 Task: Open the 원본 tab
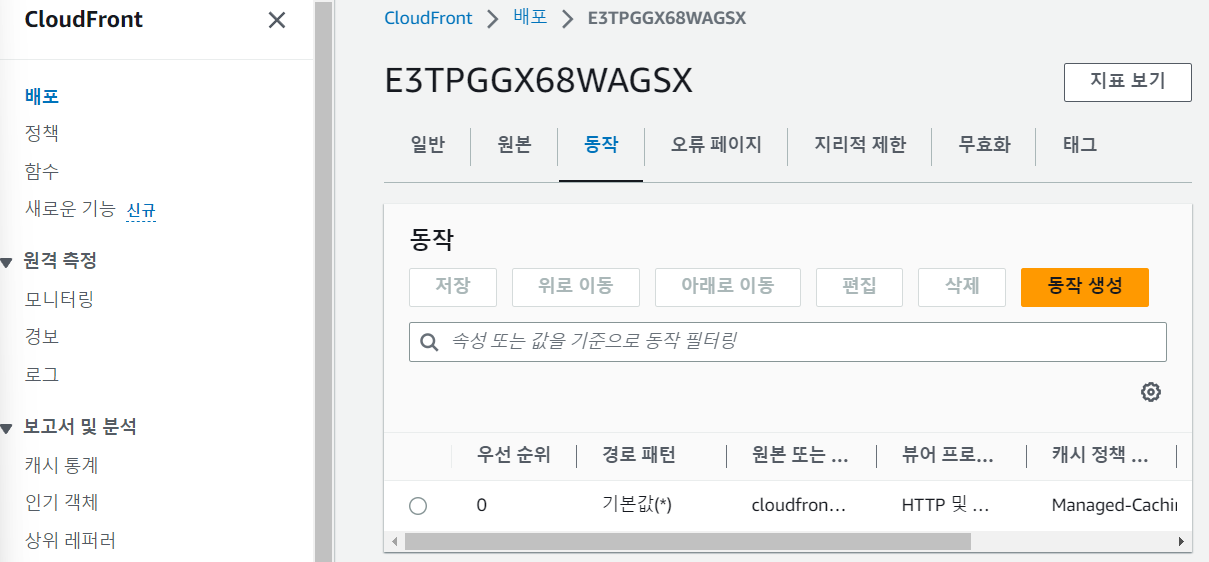click(x=514, y=145)
